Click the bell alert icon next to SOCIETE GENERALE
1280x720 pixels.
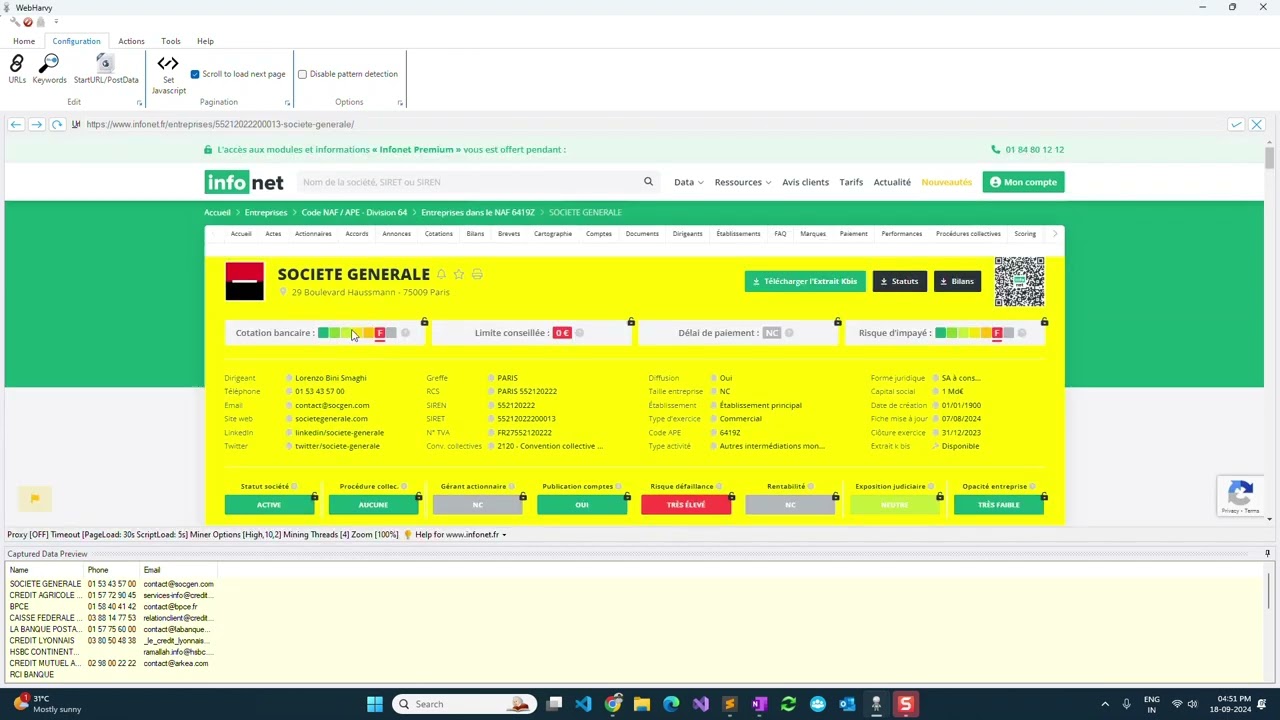point(441,274)
